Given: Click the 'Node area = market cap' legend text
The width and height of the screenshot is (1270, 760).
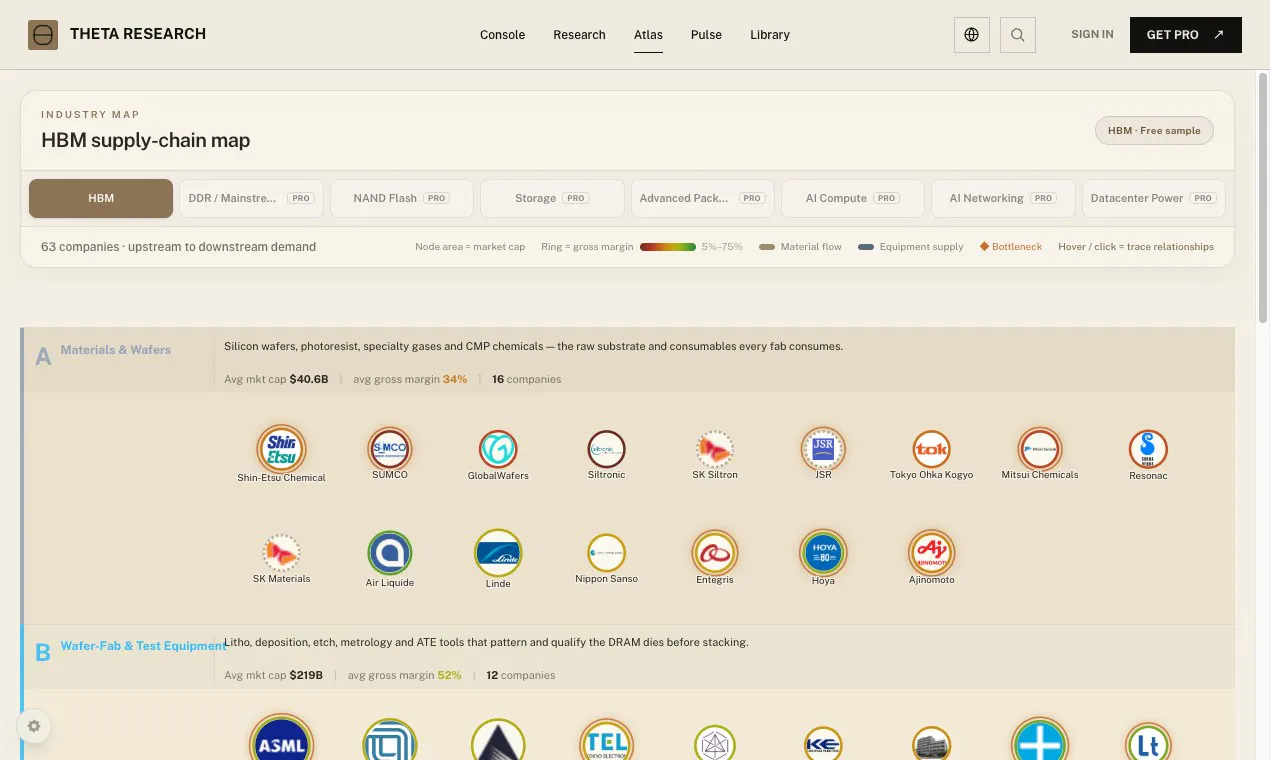Looking at the screenshot, I should pyautogui.click(x=470, y=247).
